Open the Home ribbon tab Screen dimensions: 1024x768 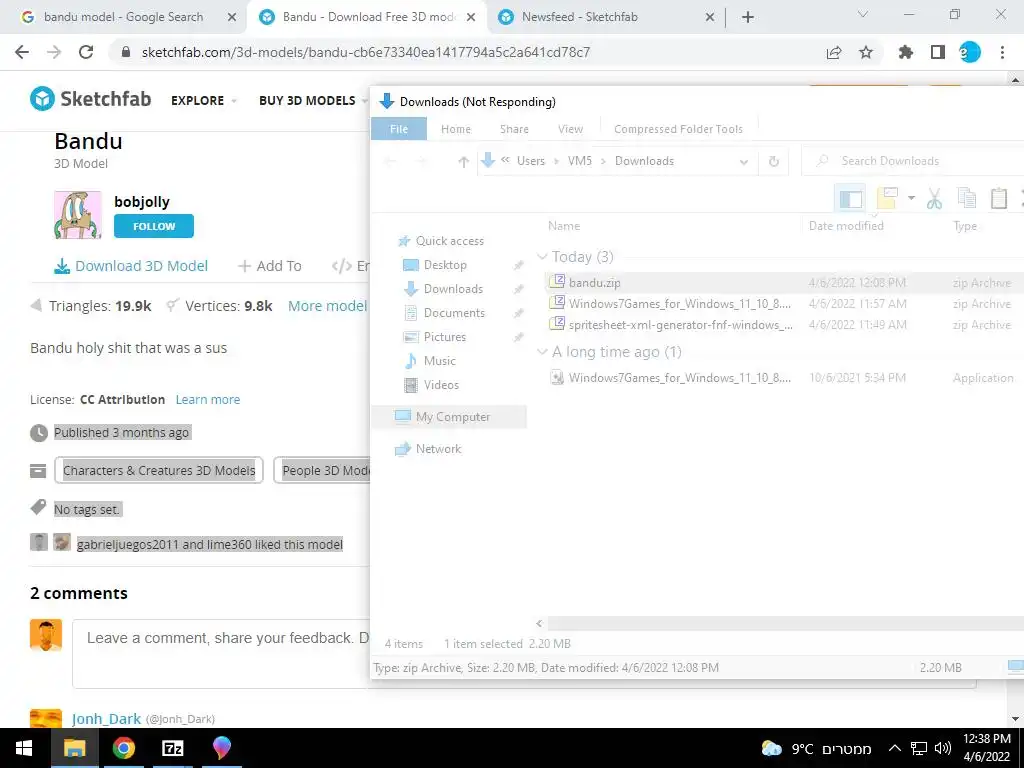tap(456, 129)
